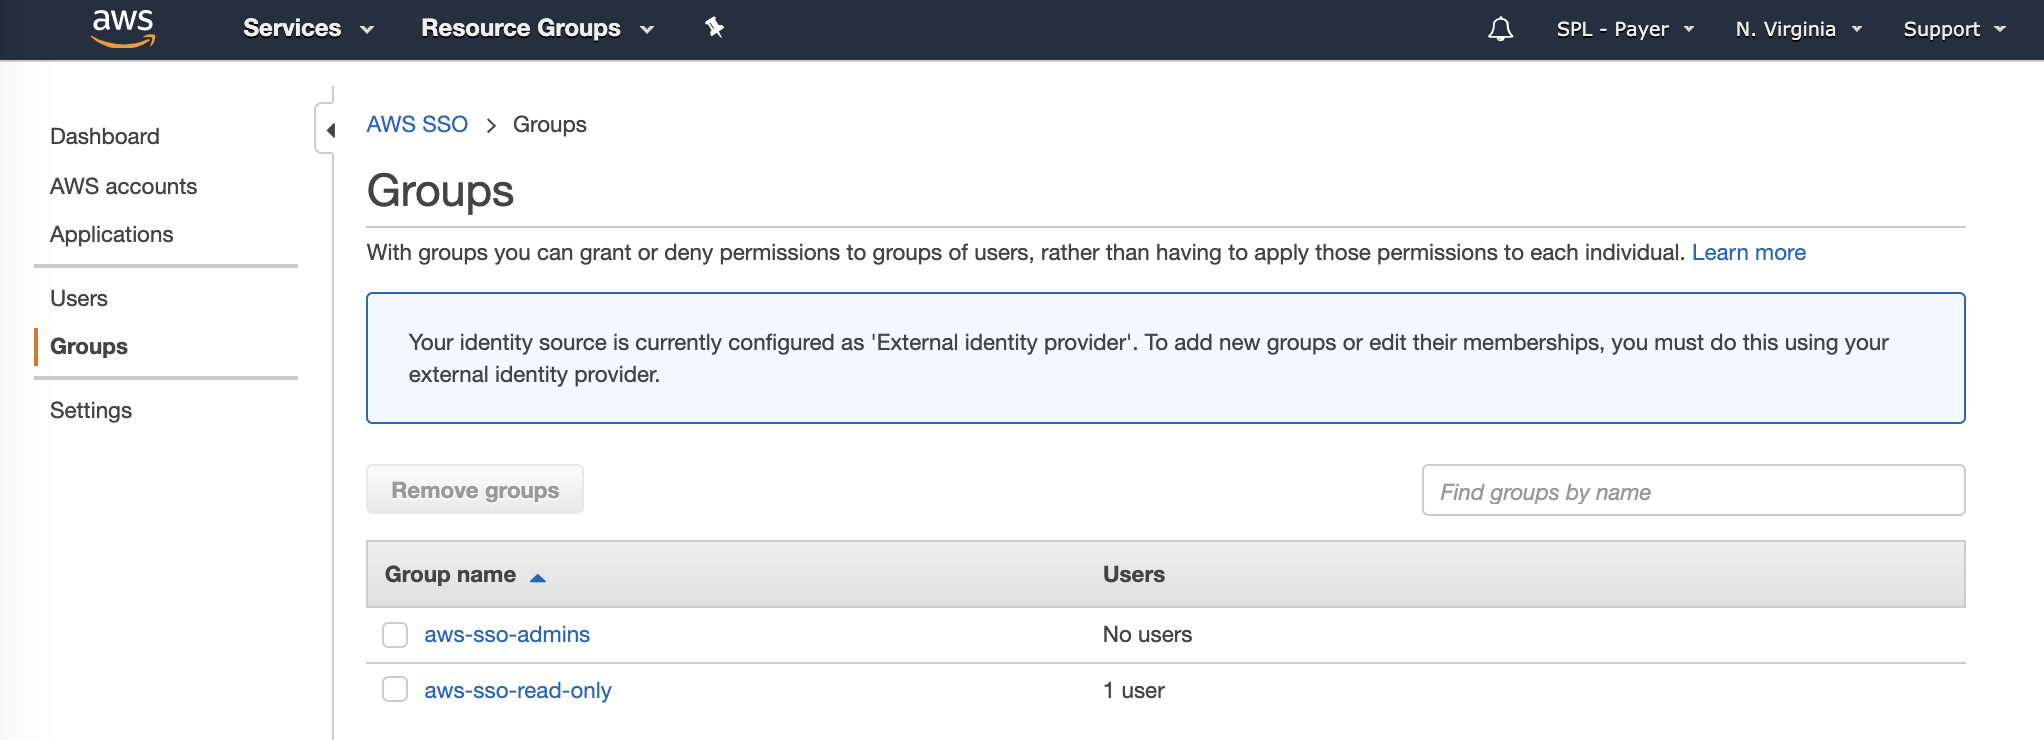The width and height of the screenshot is (2044, 740).
Task: Click the Remove groups button
Action: click(x=475, y=489)
